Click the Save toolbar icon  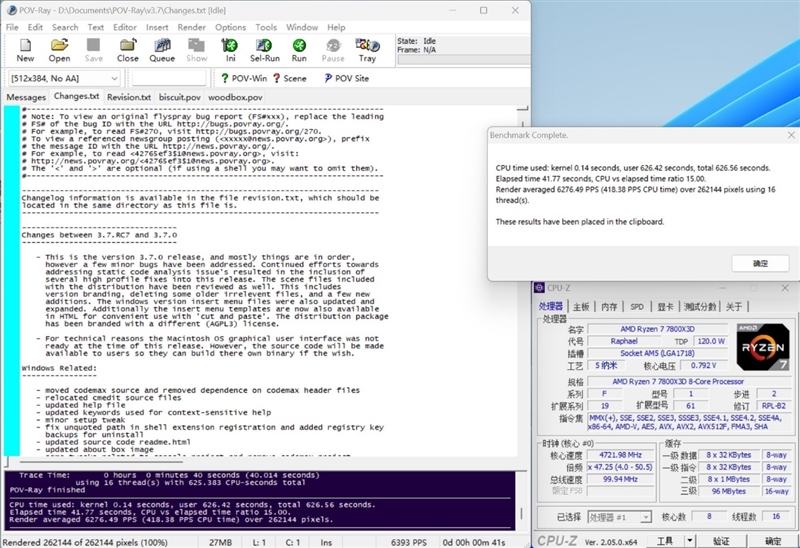93,50
